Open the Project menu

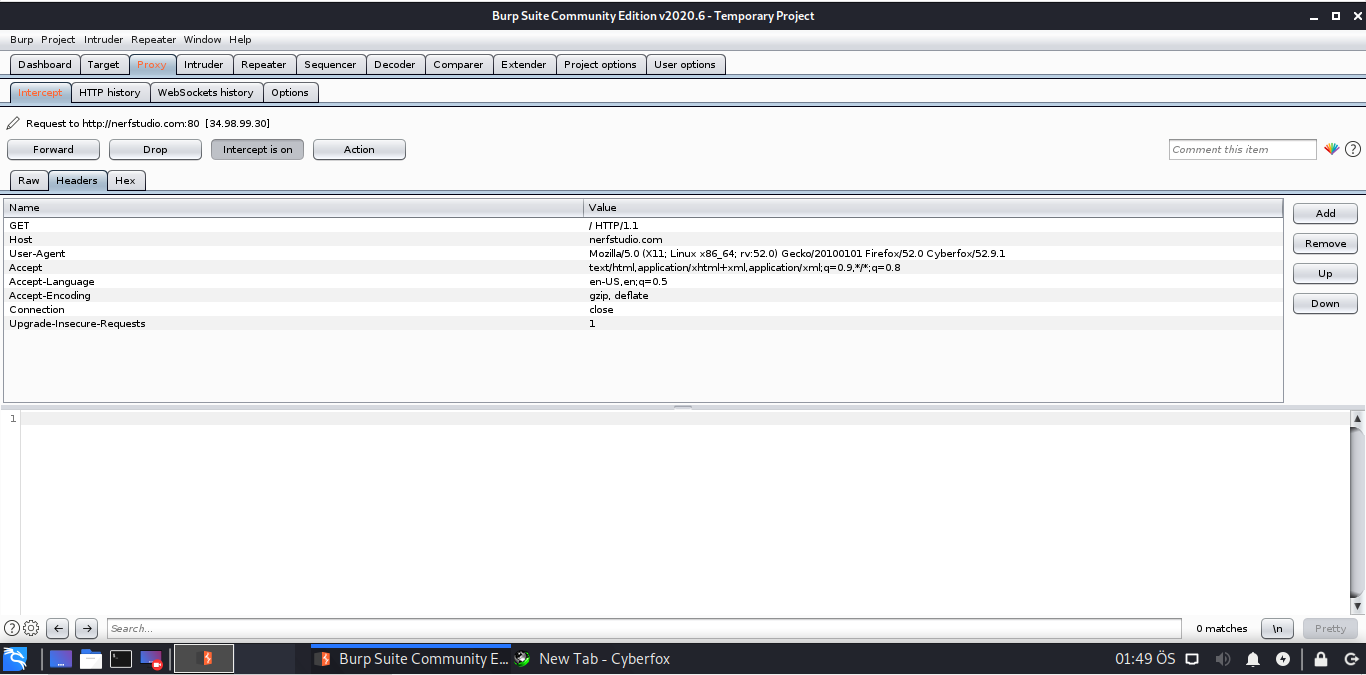click(58, 39)
